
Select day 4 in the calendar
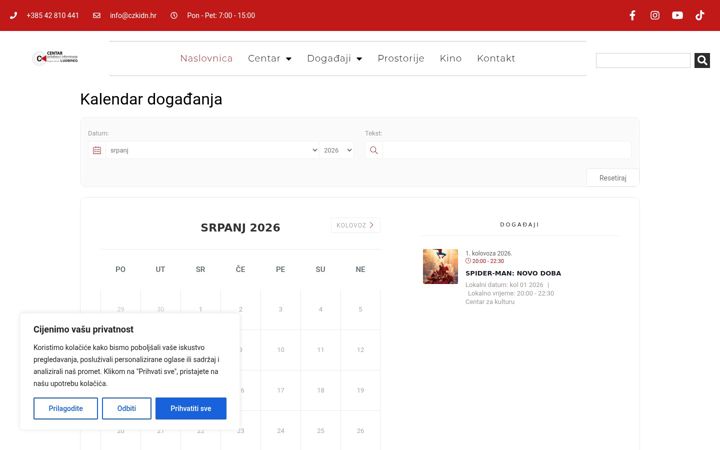[x=321, y=309]
